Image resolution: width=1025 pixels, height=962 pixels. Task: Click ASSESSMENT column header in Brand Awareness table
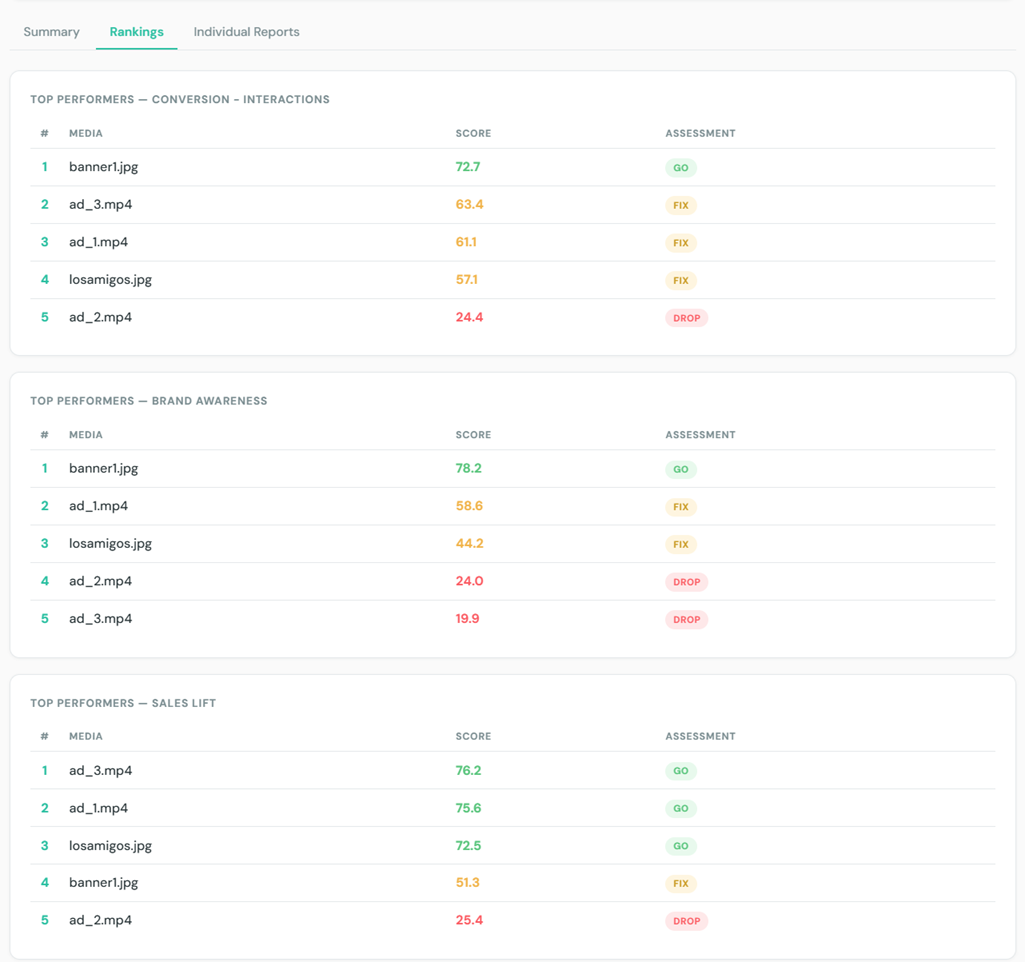pos(700,435)
